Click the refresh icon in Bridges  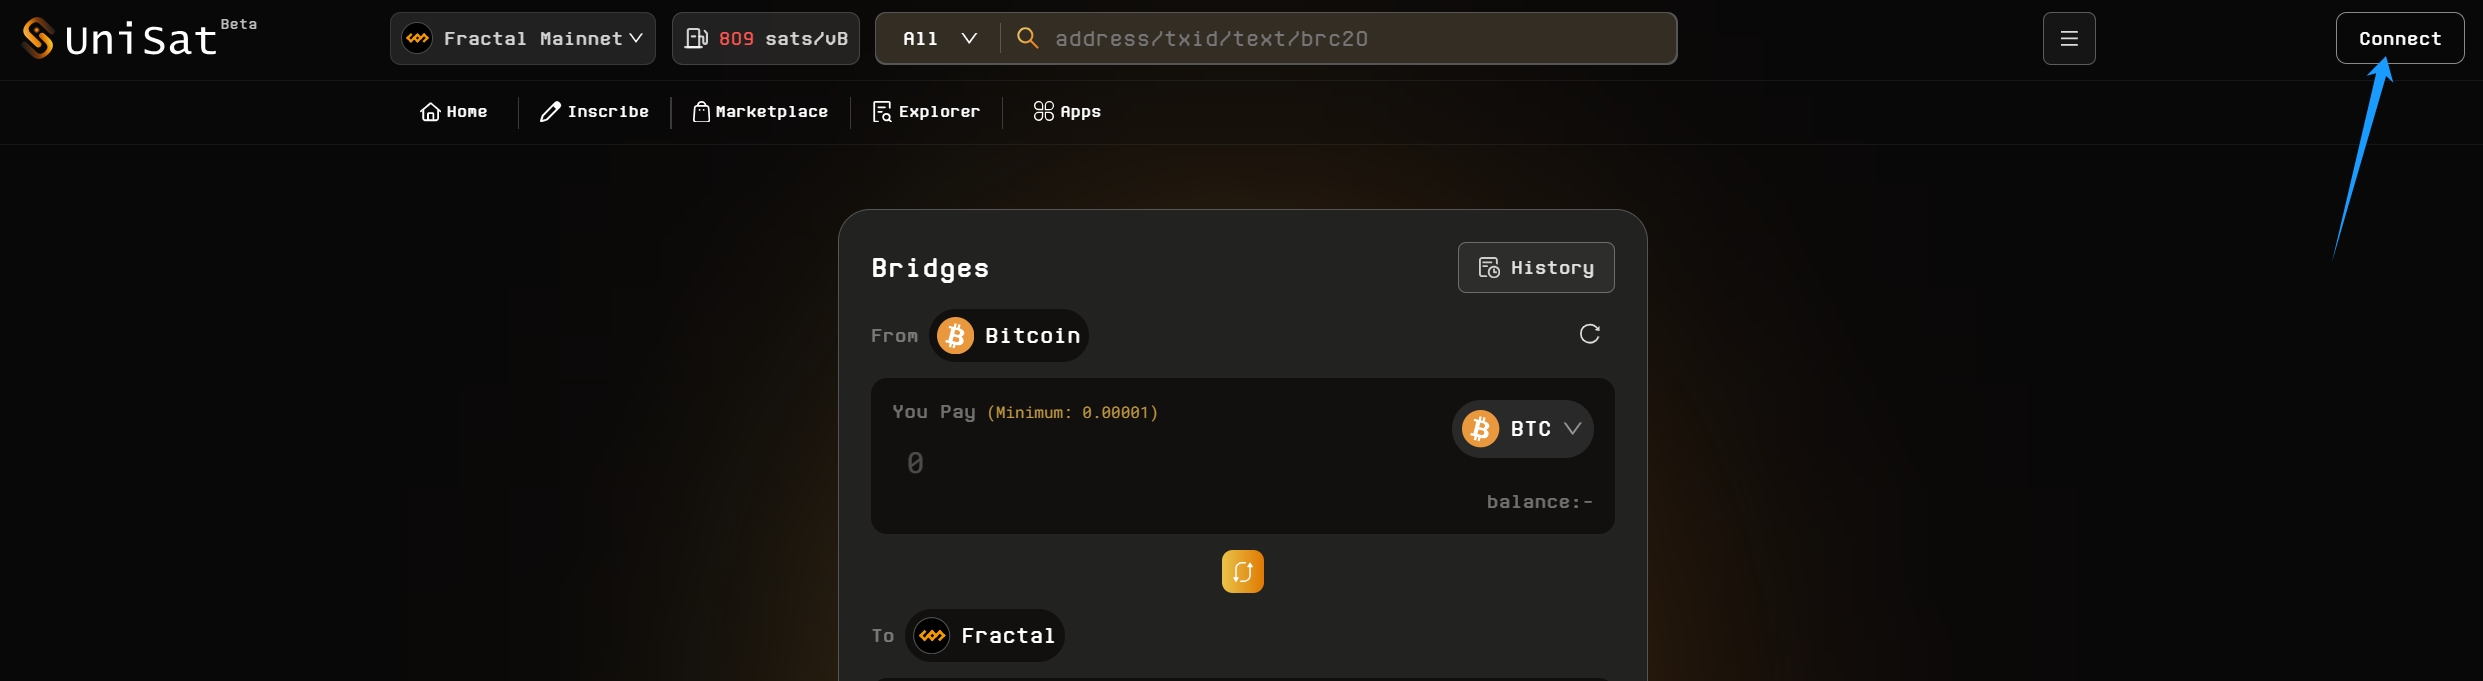[x=1589, y=334]
